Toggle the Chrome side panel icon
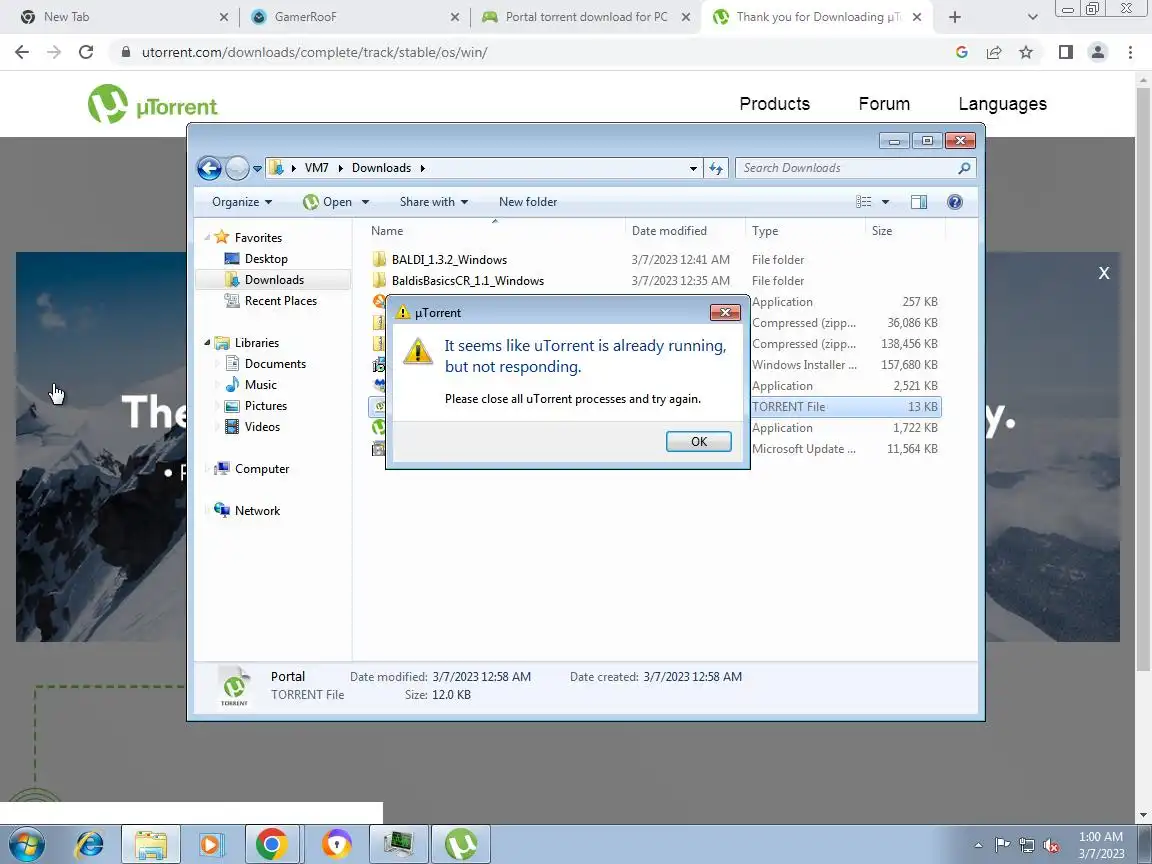The height and width of the screenshot is (864, 1152). tap(1065, 52)
